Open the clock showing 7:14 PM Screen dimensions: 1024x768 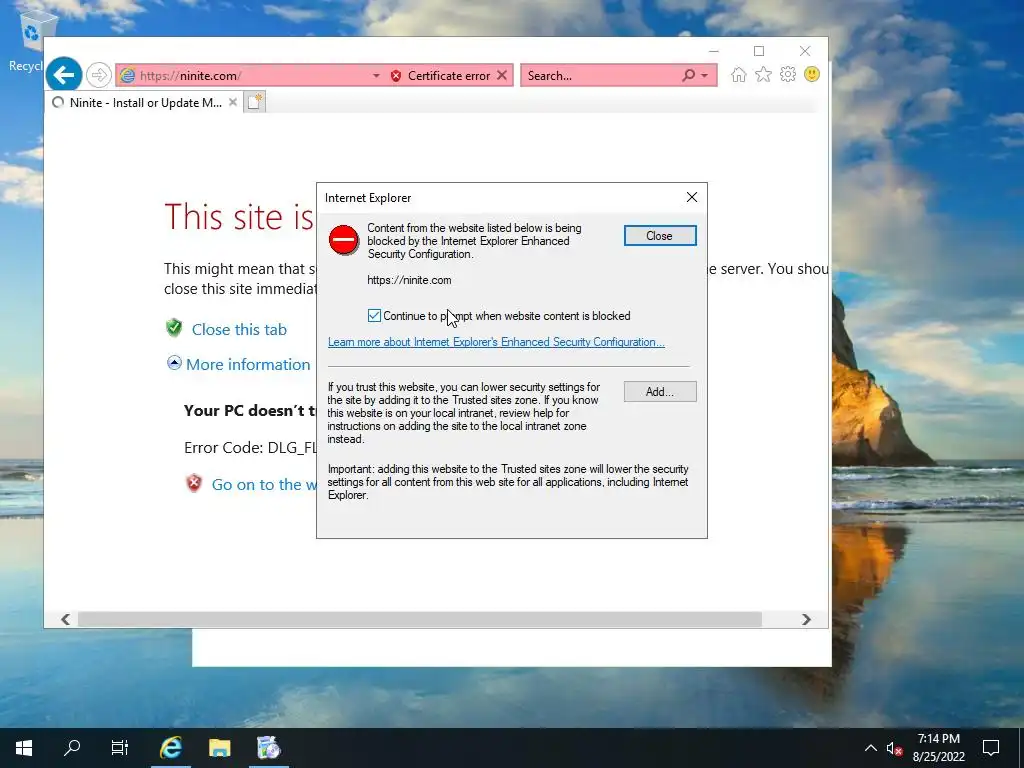938,748
